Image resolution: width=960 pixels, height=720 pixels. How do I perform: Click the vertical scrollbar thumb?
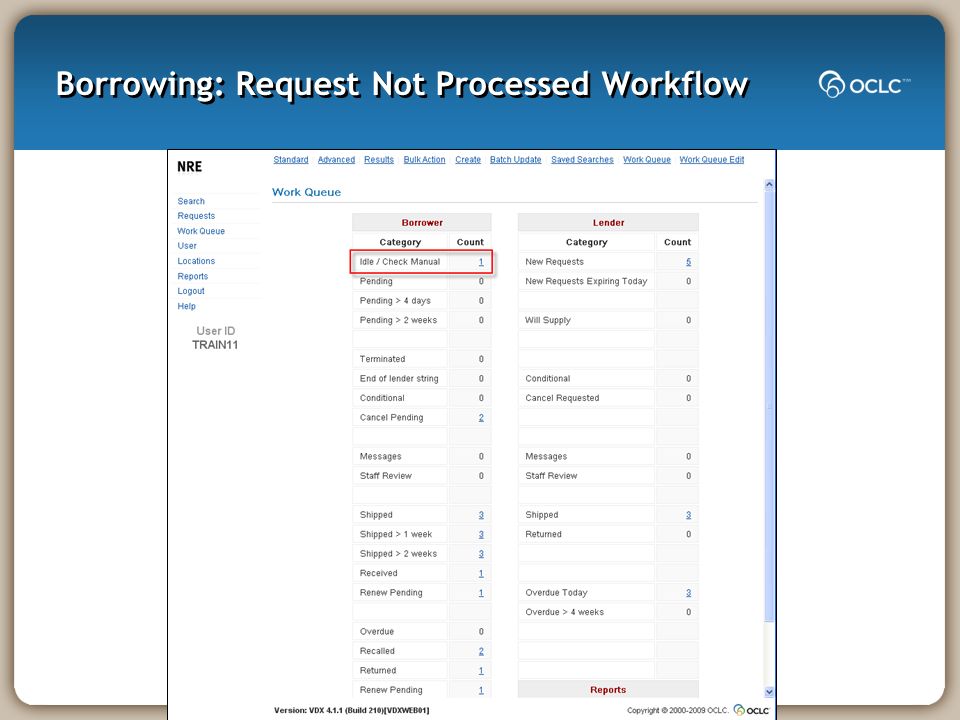[x=769, y=407]
